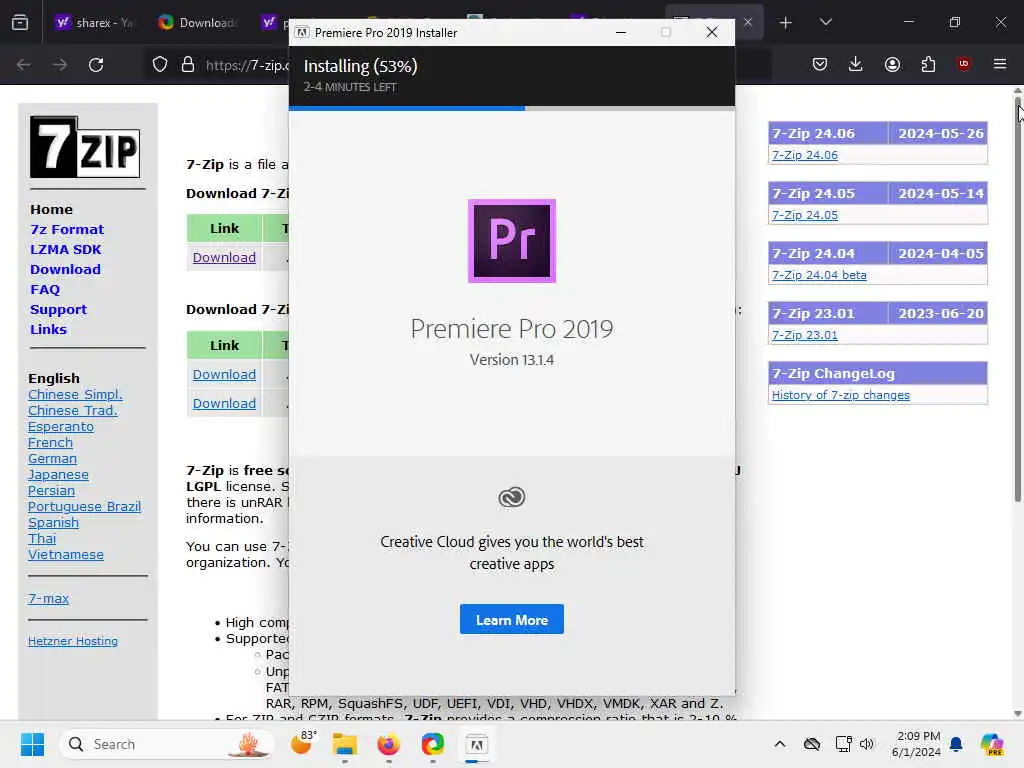Open 7-Zip 23.01 news link

click(x=805, y=335)
